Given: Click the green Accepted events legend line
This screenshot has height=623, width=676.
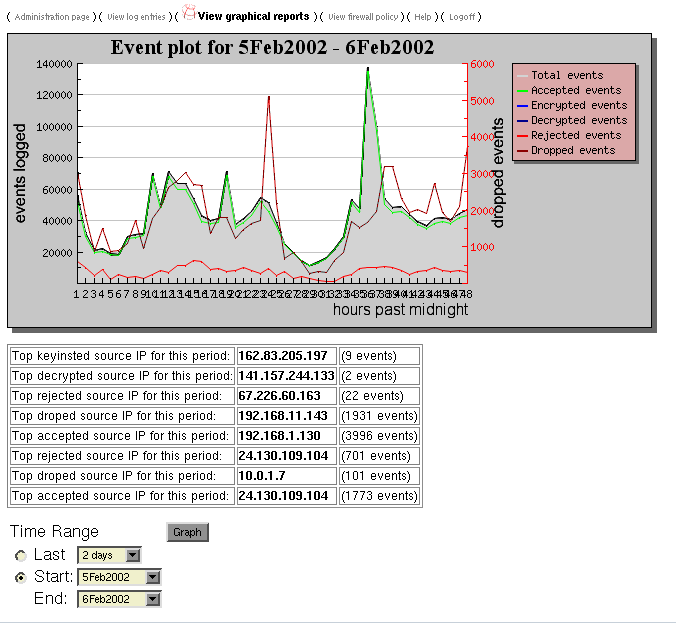Looking at the screenshot, I should click(x=521, y=90).
